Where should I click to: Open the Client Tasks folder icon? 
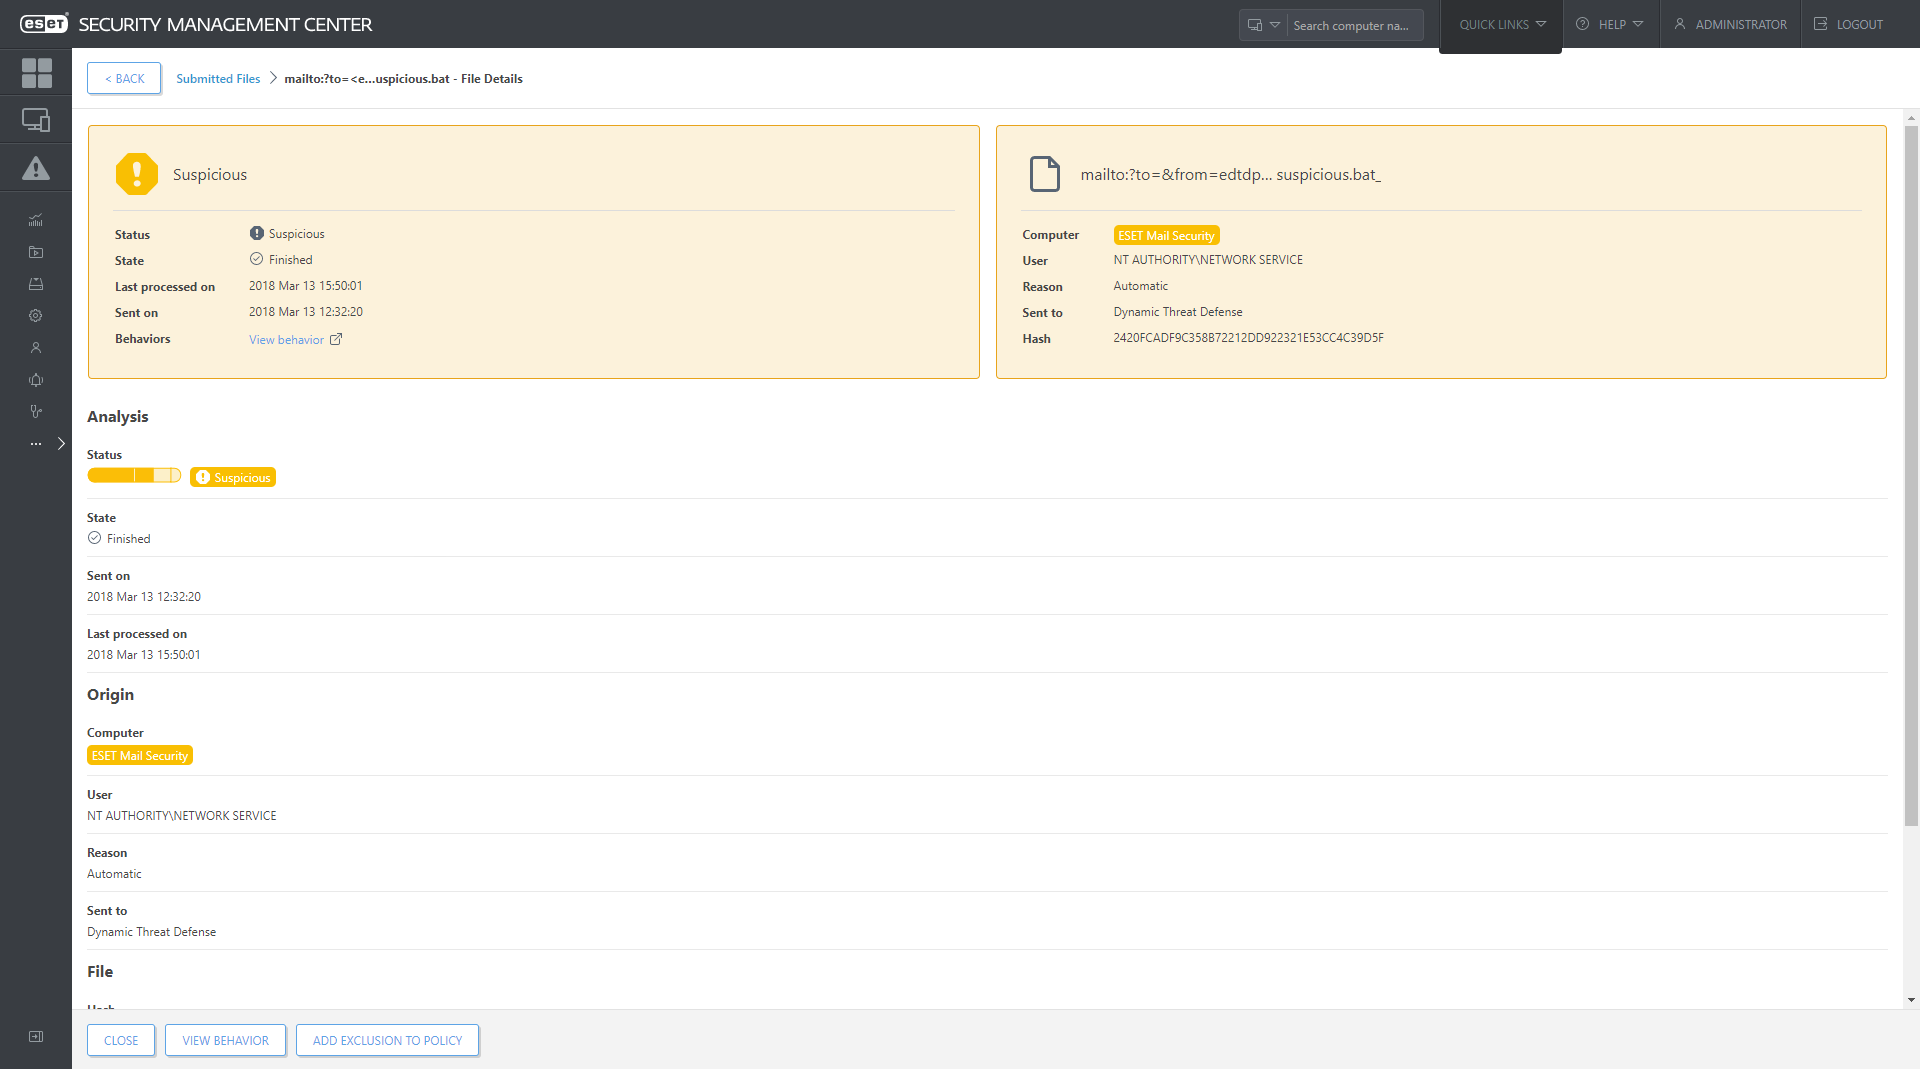point(36,252)
